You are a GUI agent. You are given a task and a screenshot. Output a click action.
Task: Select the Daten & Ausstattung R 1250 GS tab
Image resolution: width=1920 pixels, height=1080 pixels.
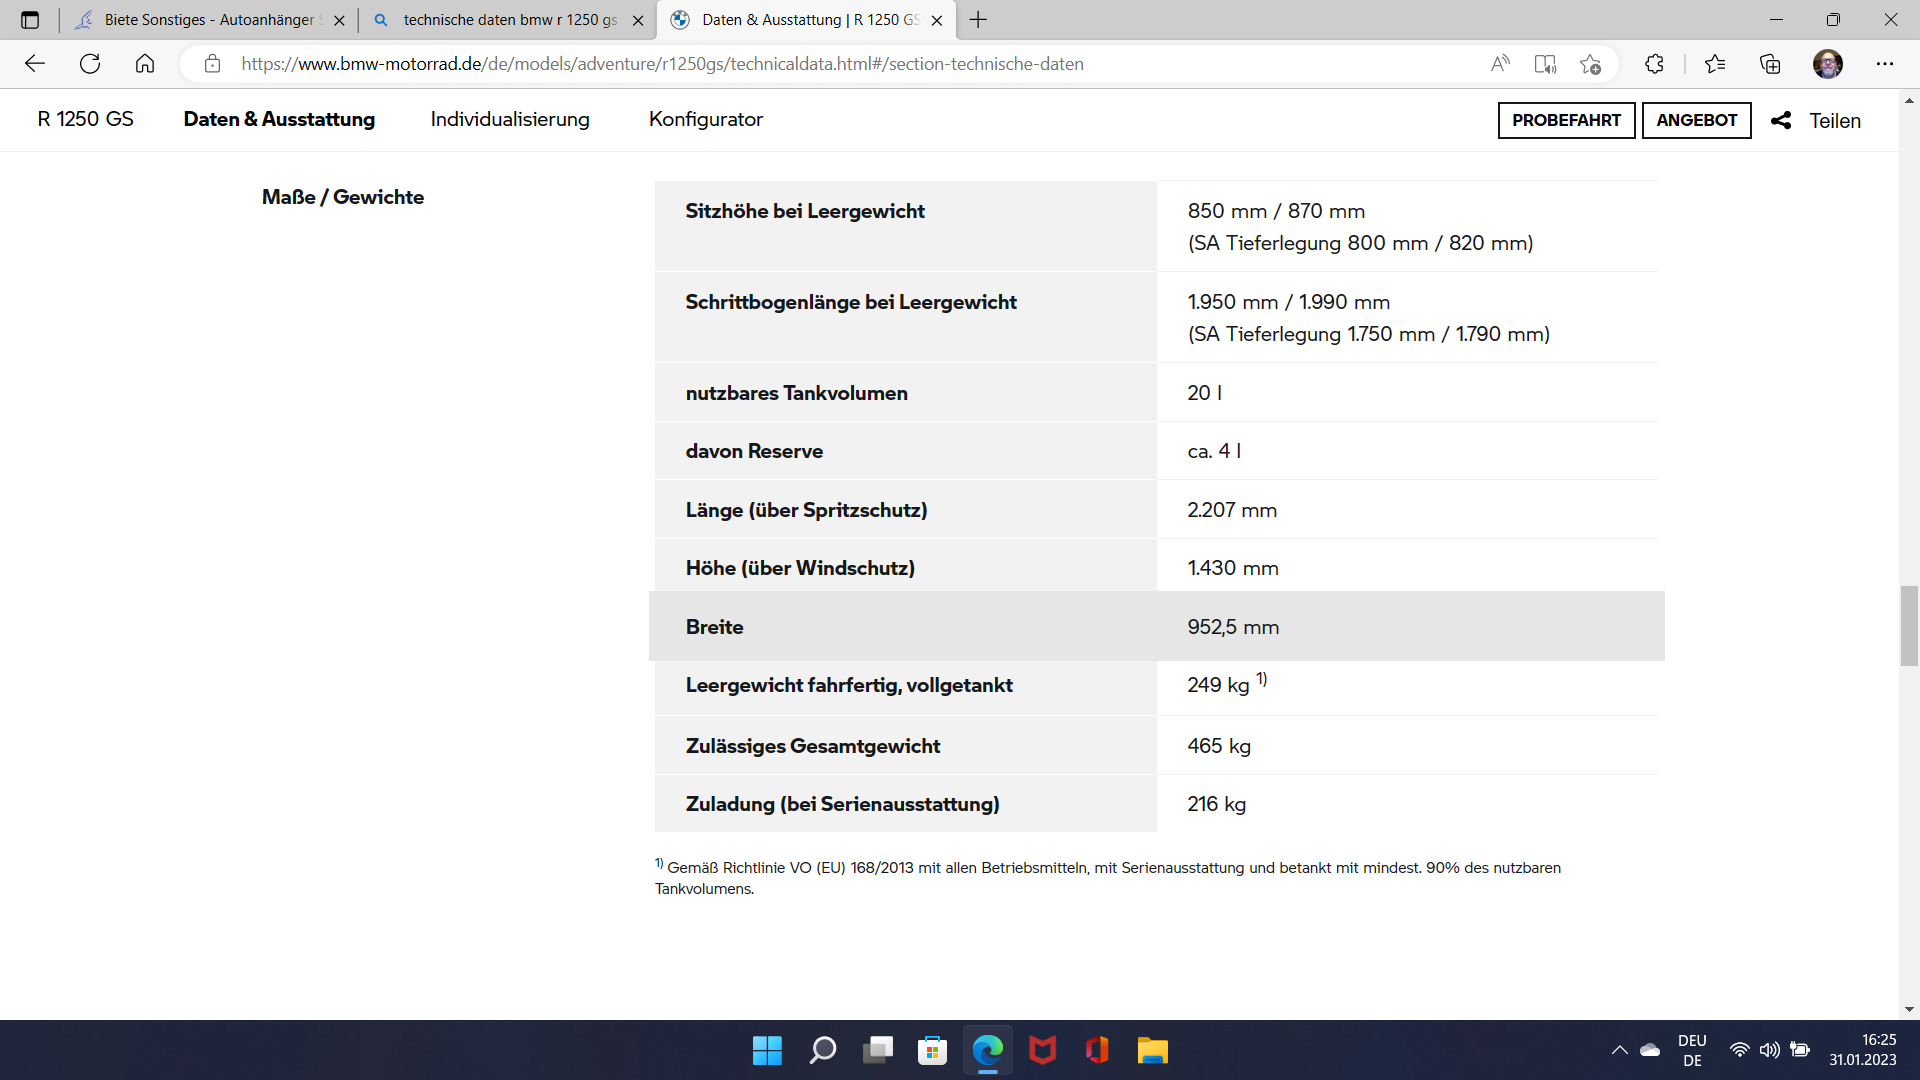(806, 20)
